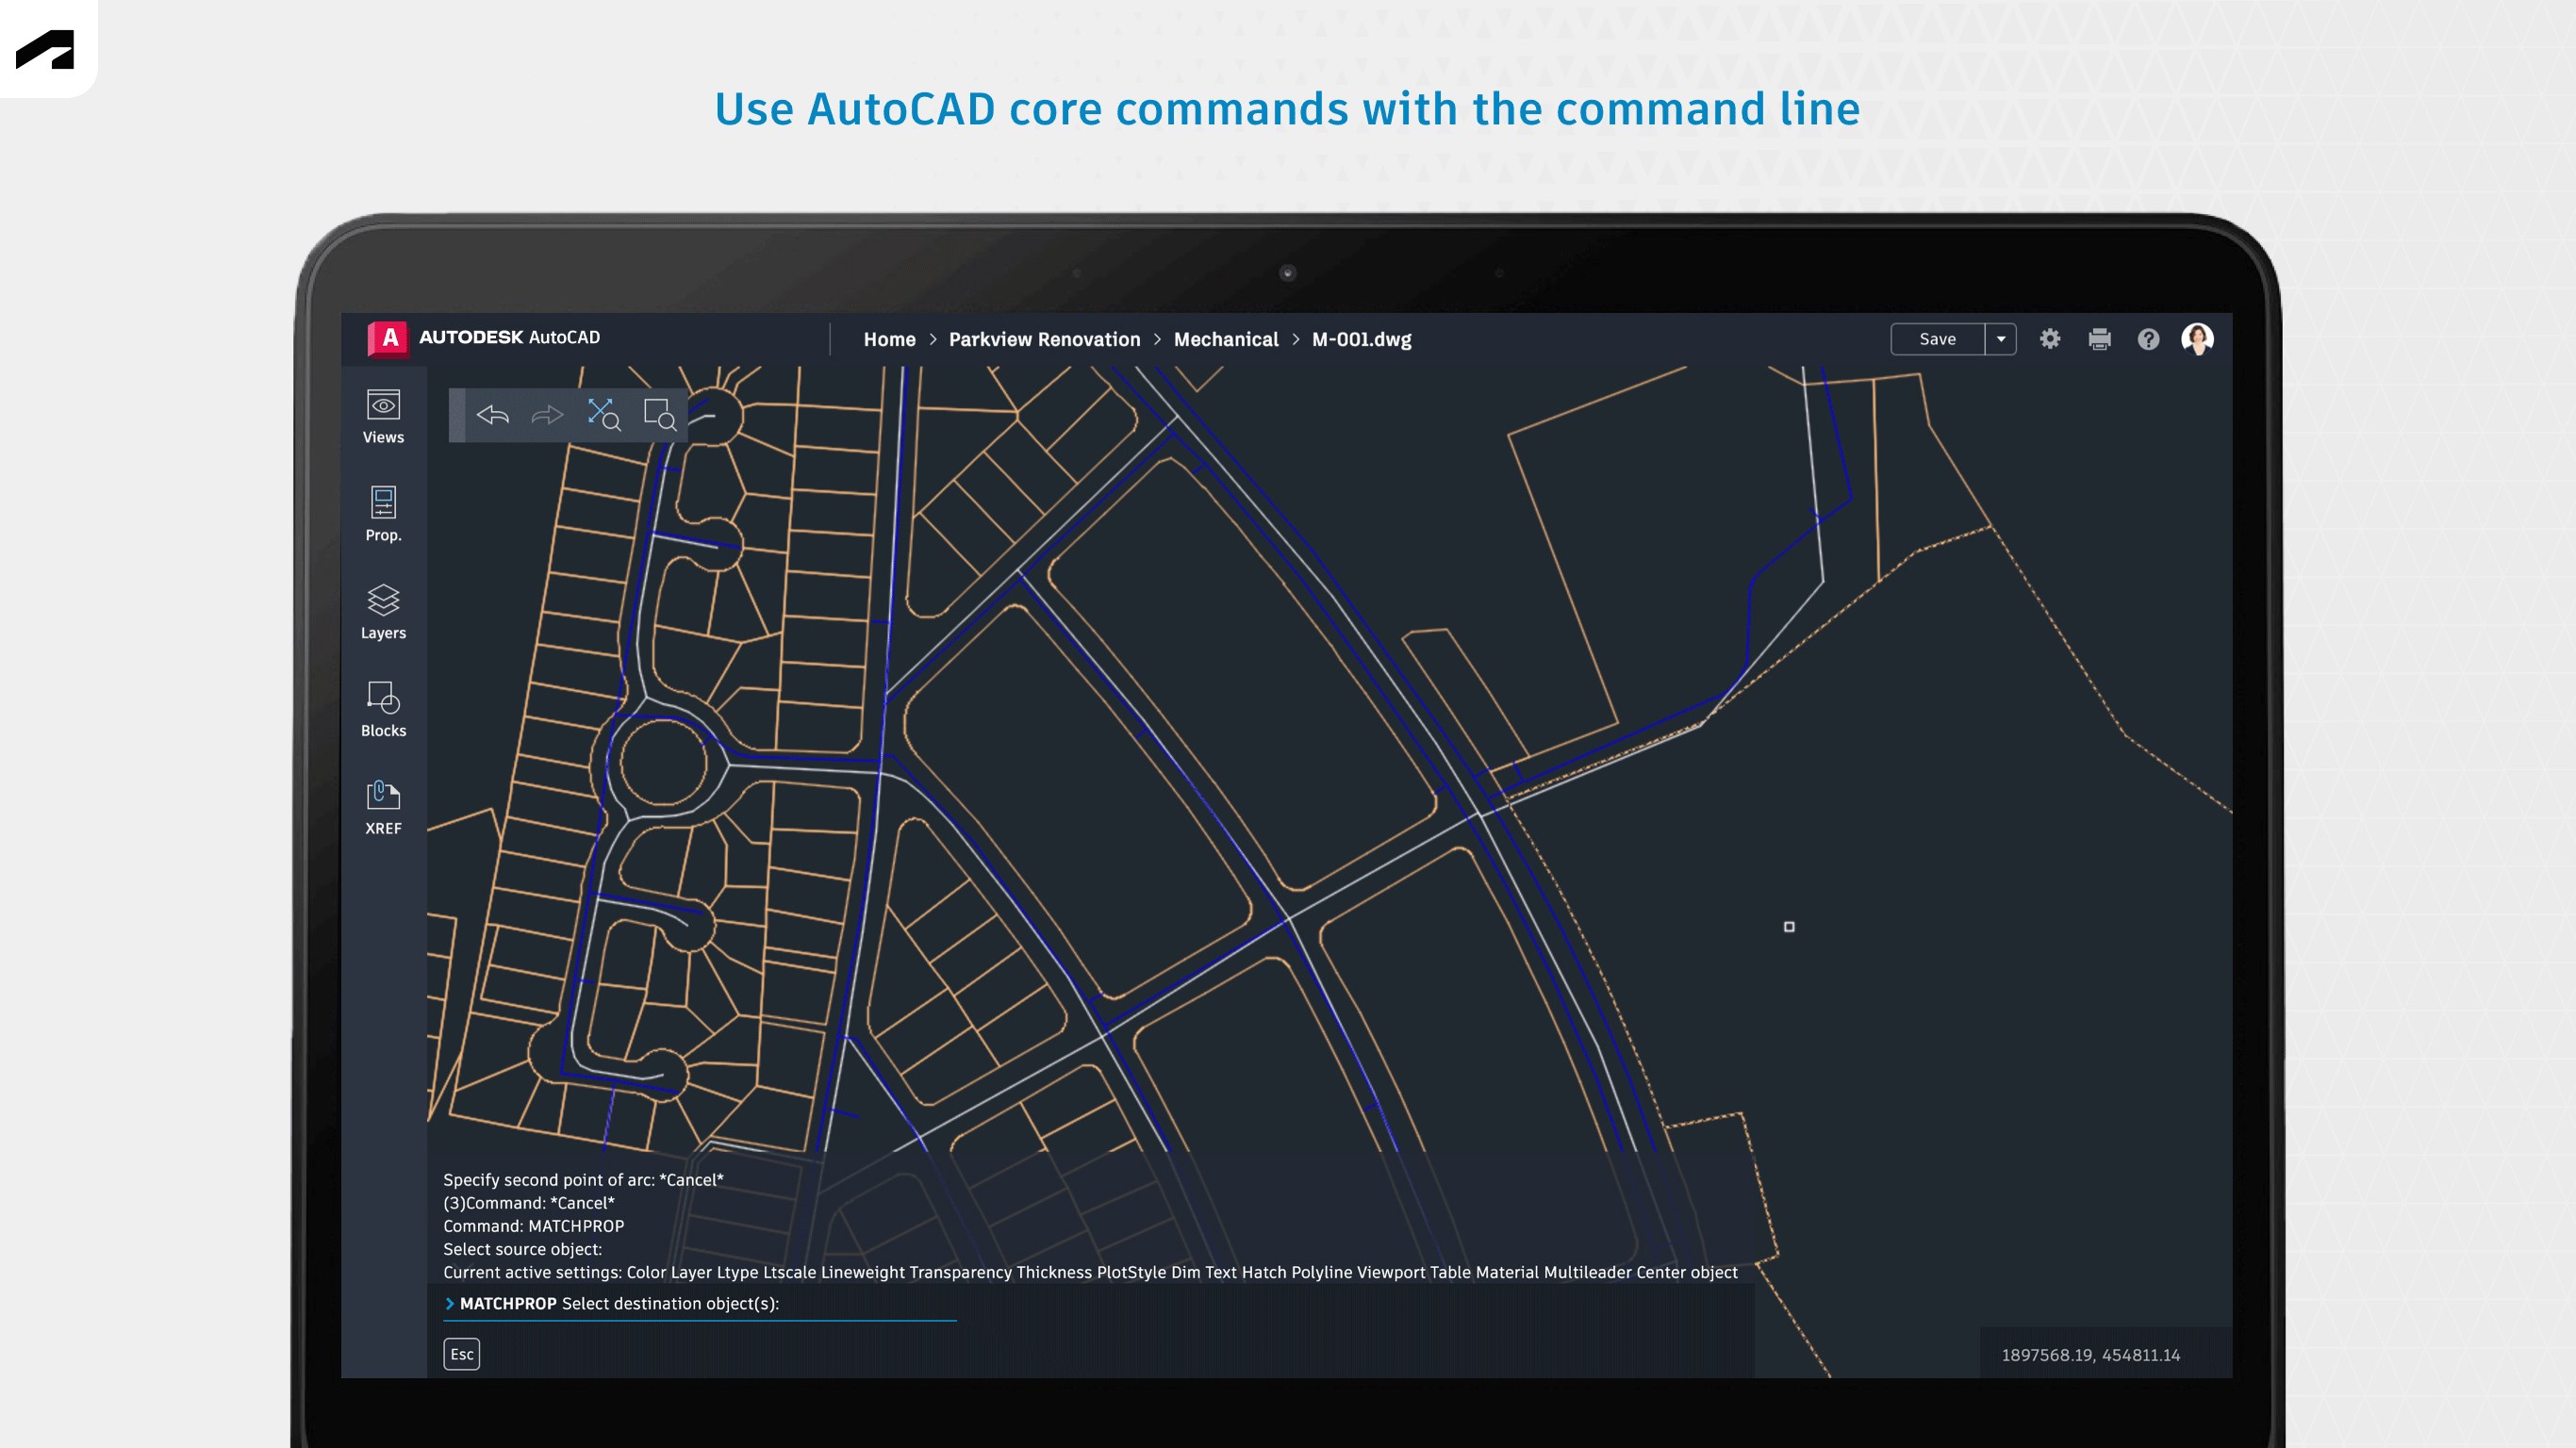
Task: Go to the Mechanical folder breadcrumb
Action: pos(1226,339)
